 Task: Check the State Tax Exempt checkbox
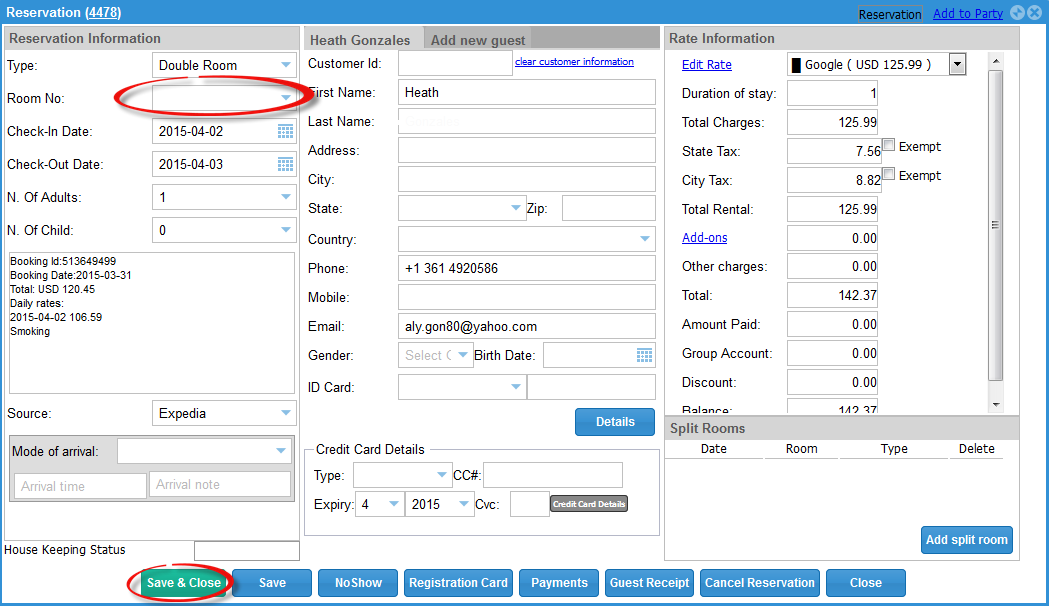[x=889, y=146]
